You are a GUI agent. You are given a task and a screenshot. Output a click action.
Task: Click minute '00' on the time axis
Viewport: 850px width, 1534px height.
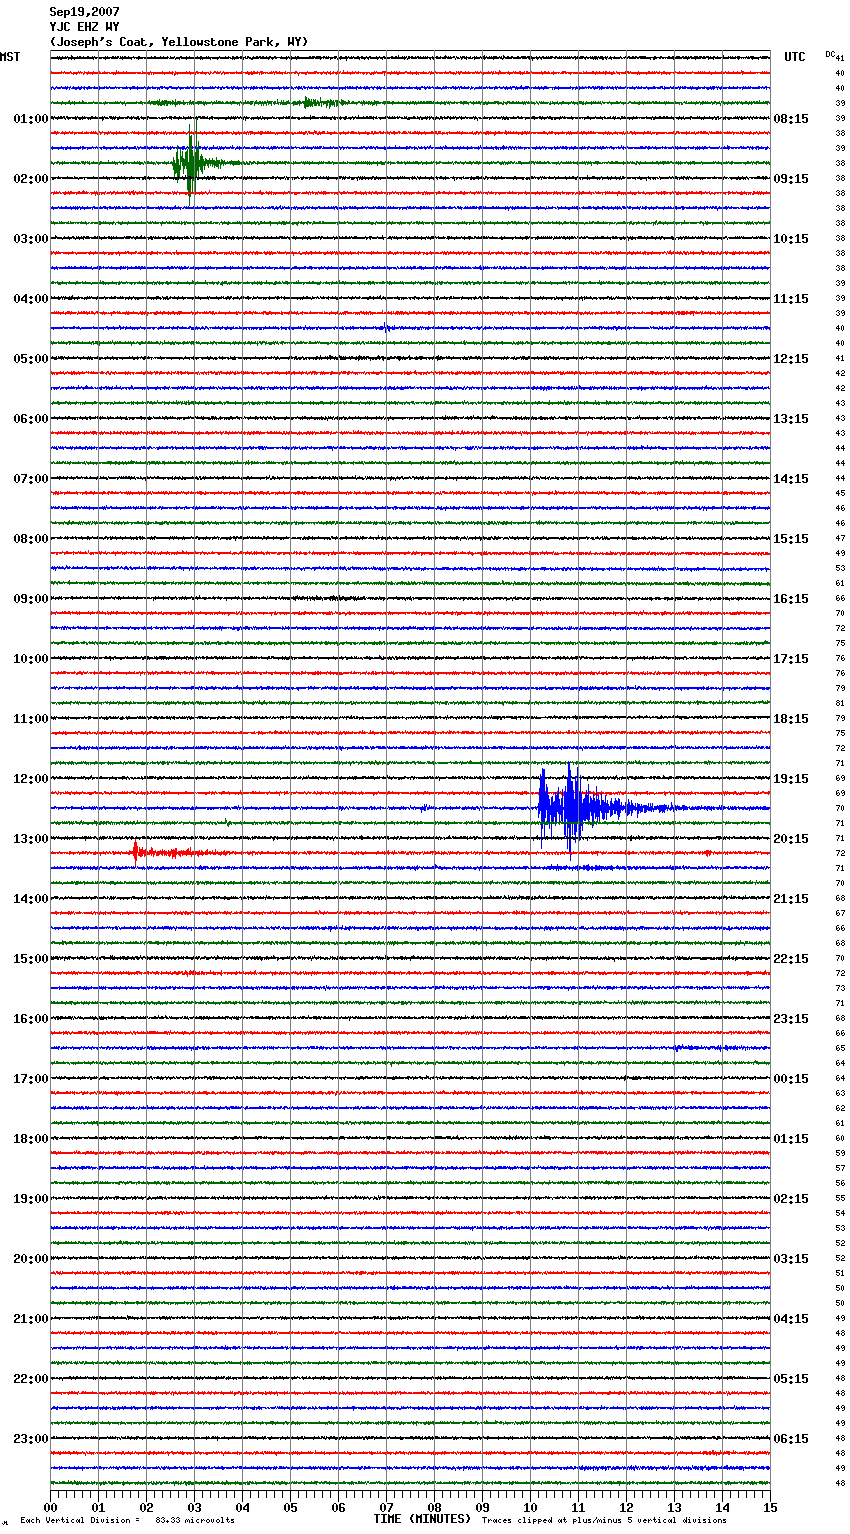[50, 1507]
